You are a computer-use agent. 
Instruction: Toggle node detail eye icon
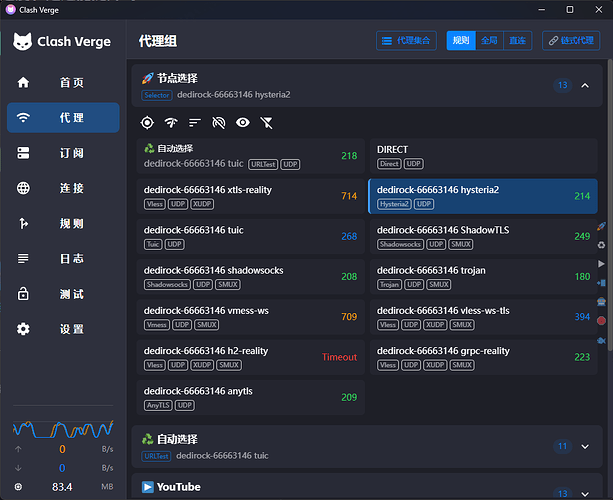coord(243,123)
